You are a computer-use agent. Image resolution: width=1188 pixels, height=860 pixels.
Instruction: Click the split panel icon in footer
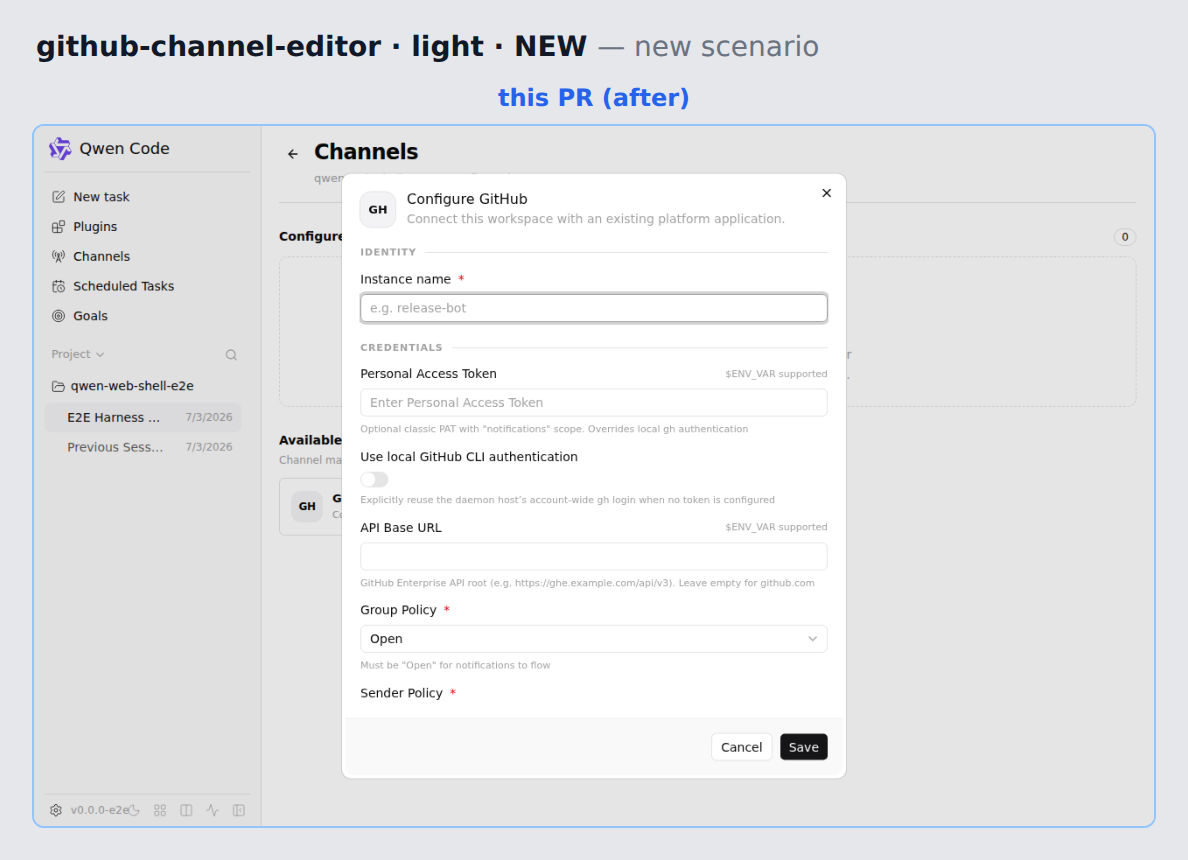[186, 810]
